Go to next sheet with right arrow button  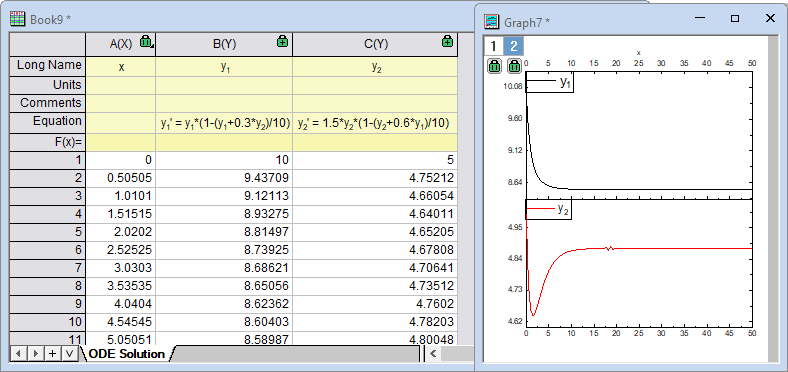[35, 354]
